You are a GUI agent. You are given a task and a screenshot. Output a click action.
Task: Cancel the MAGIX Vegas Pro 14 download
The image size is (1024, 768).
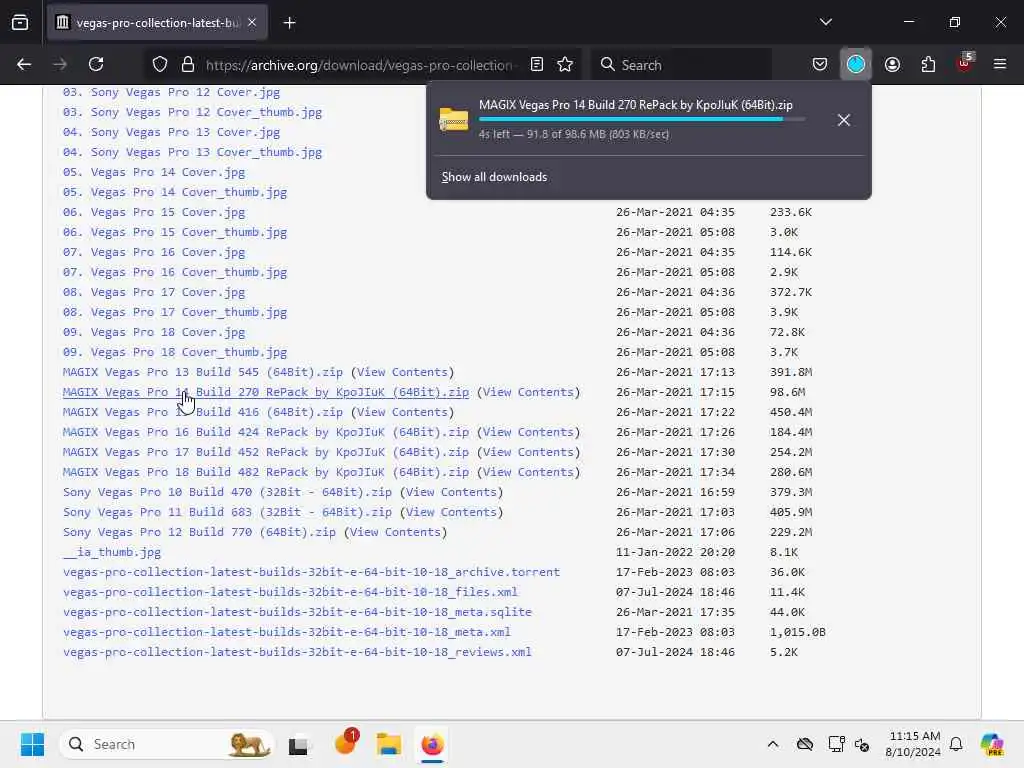[844, 120]
